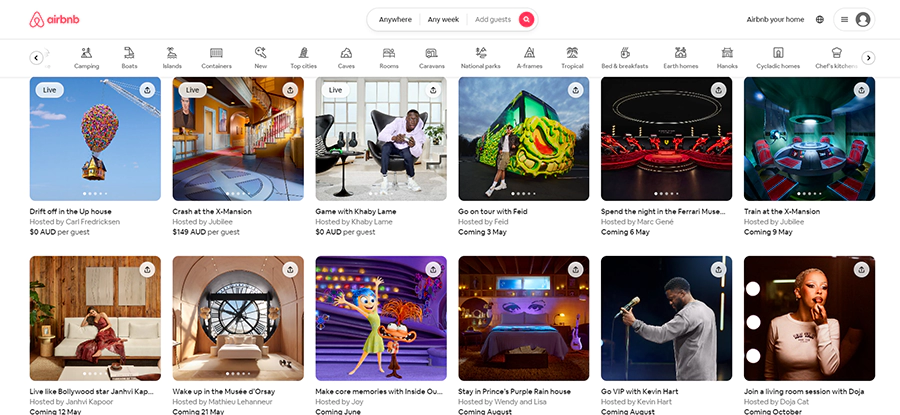
Task: Click the Rooms category icon
Action: tap(389, 53)
